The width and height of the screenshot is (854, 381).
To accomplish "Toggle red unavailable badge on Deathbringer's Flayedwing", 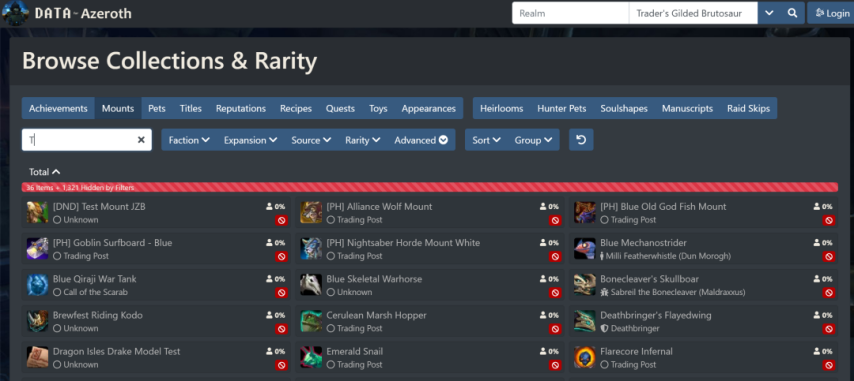I will 828,329.
